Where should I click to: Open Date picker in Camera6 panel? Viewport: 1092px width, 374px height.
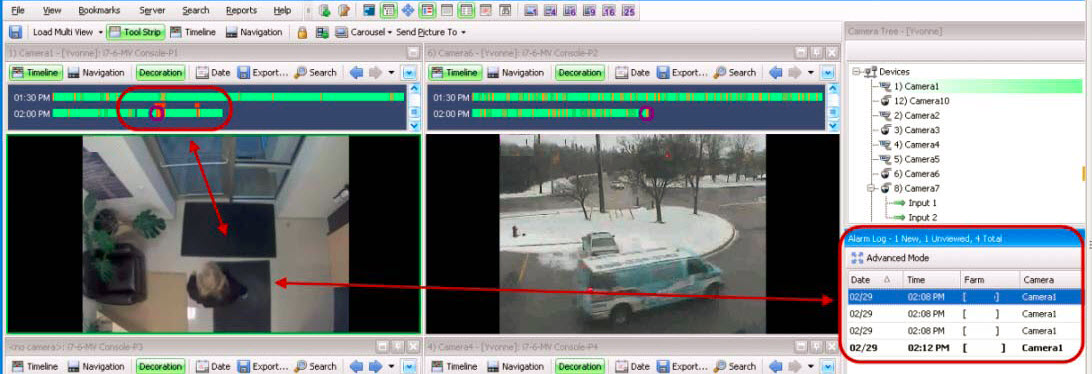(x=632, y=72)
